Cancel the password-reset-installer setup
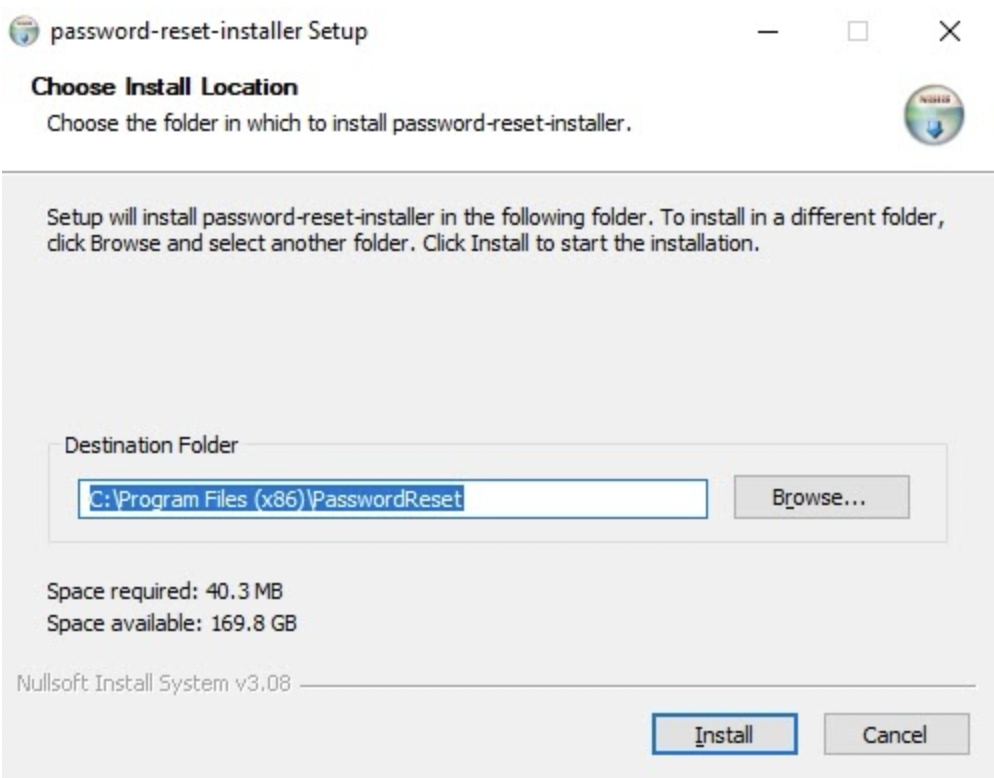Image resolution: width=994 pixels, height=778 pixels. [896, 734]
